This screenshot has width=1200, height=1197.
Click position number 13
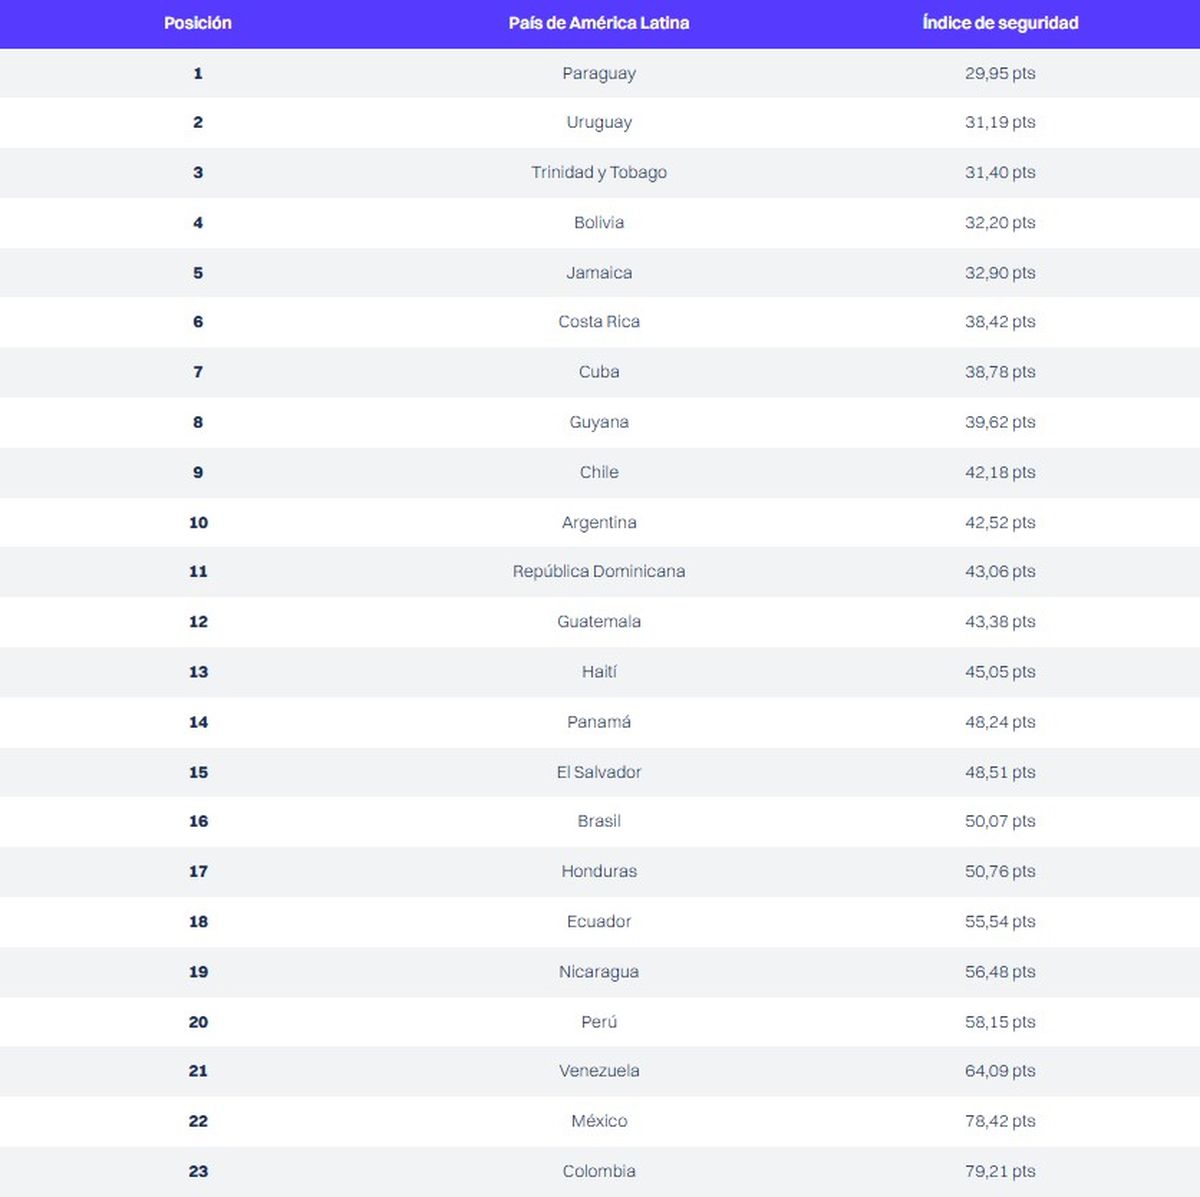click(198, 671)
